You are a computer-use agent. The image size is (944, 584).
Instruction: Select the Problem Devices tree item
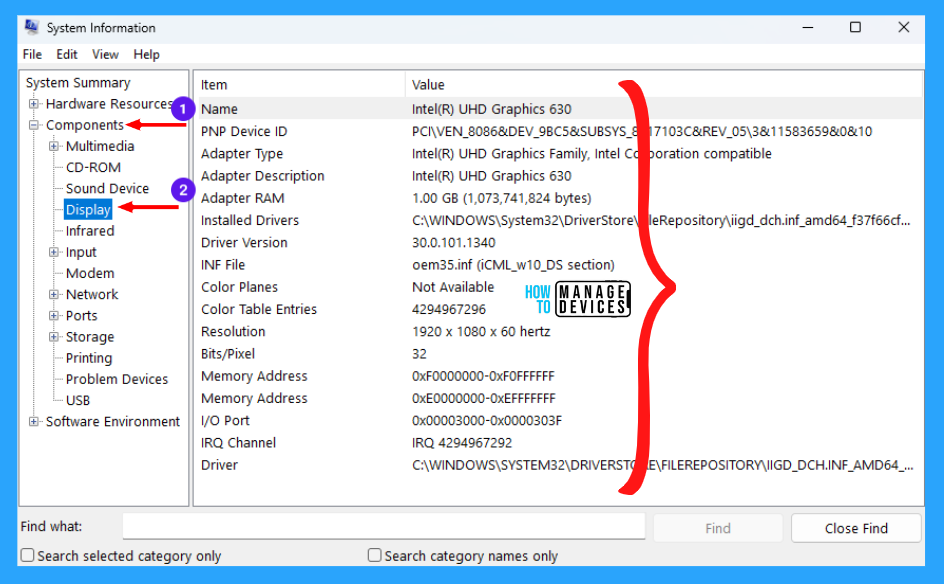point(117,379)
